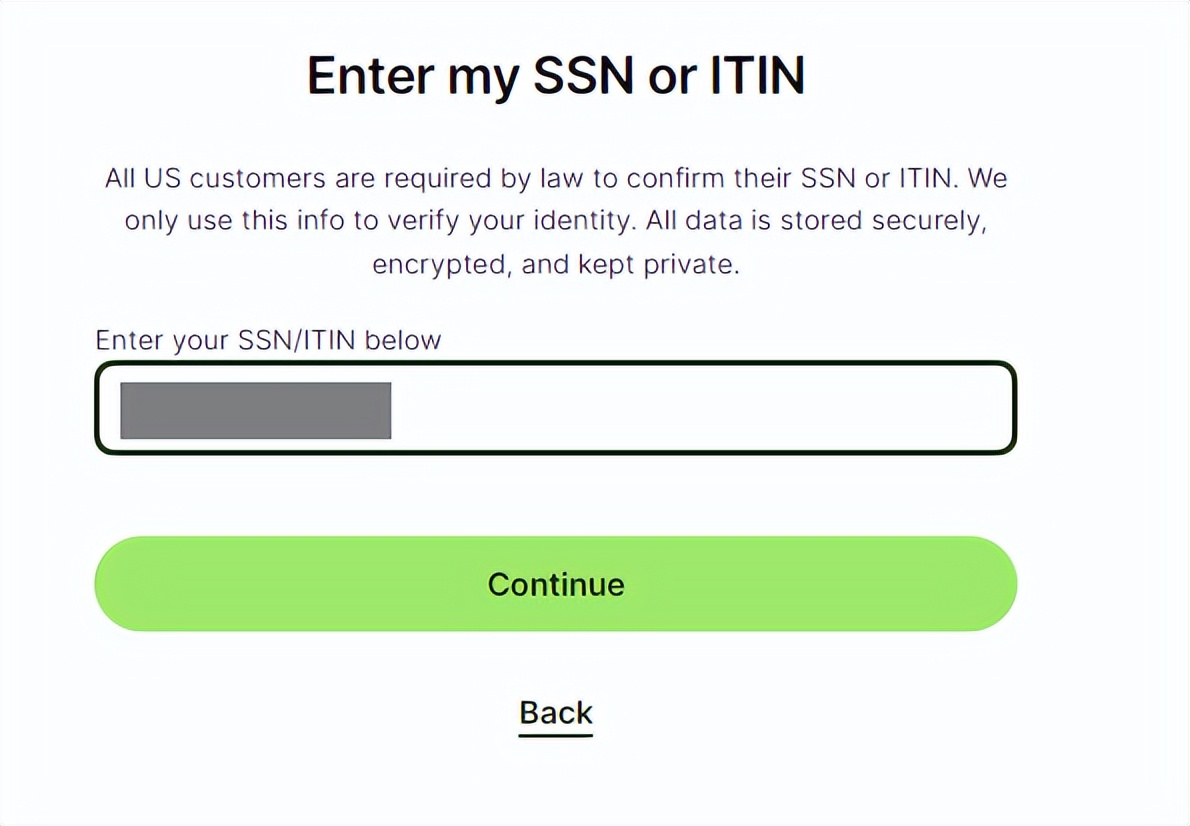Click the gray masked value in the input
The height and width of the screenshot is (826, 1190).
[x=255, y=410]
